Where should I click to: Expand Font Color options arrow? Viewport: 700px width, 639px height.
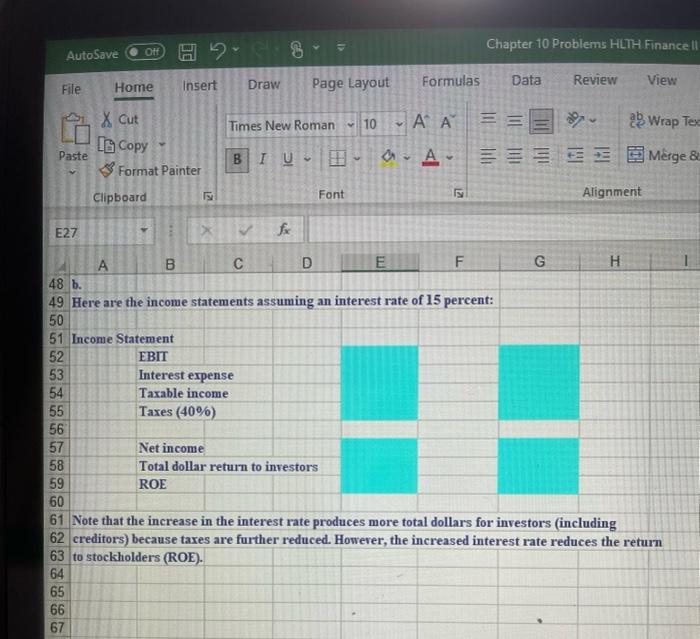click(449, 157)
